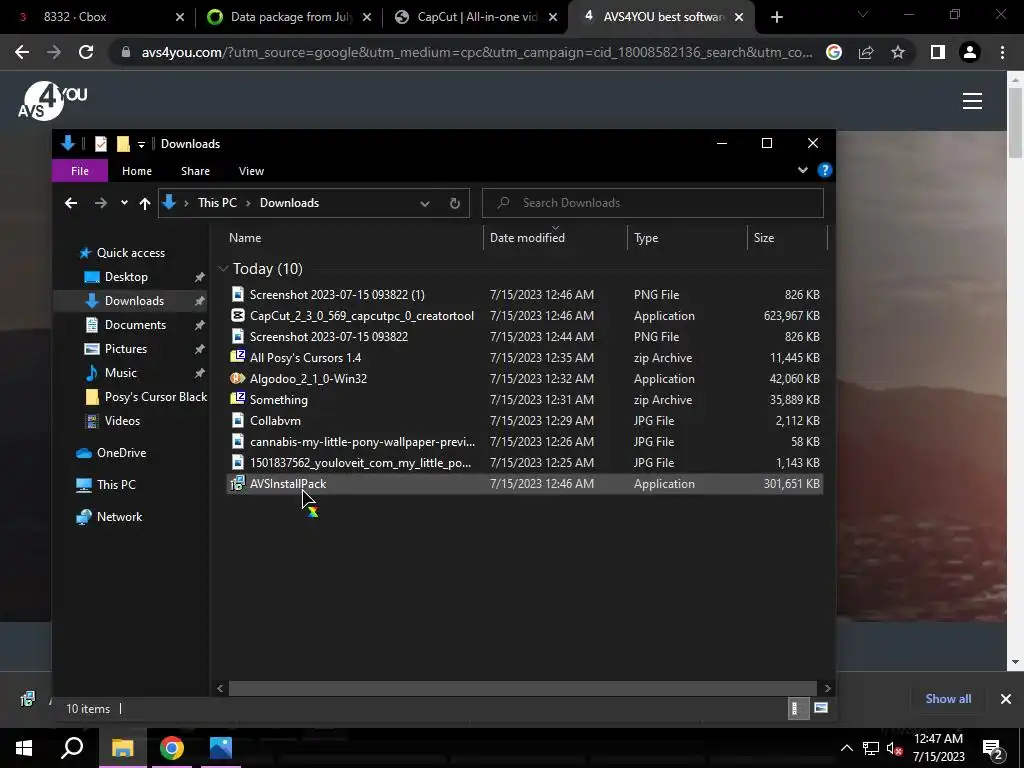The height and width of the screenshot is (768, 1024).
Task: Show hidden system tray icons
Action: [x=846, y=748]
